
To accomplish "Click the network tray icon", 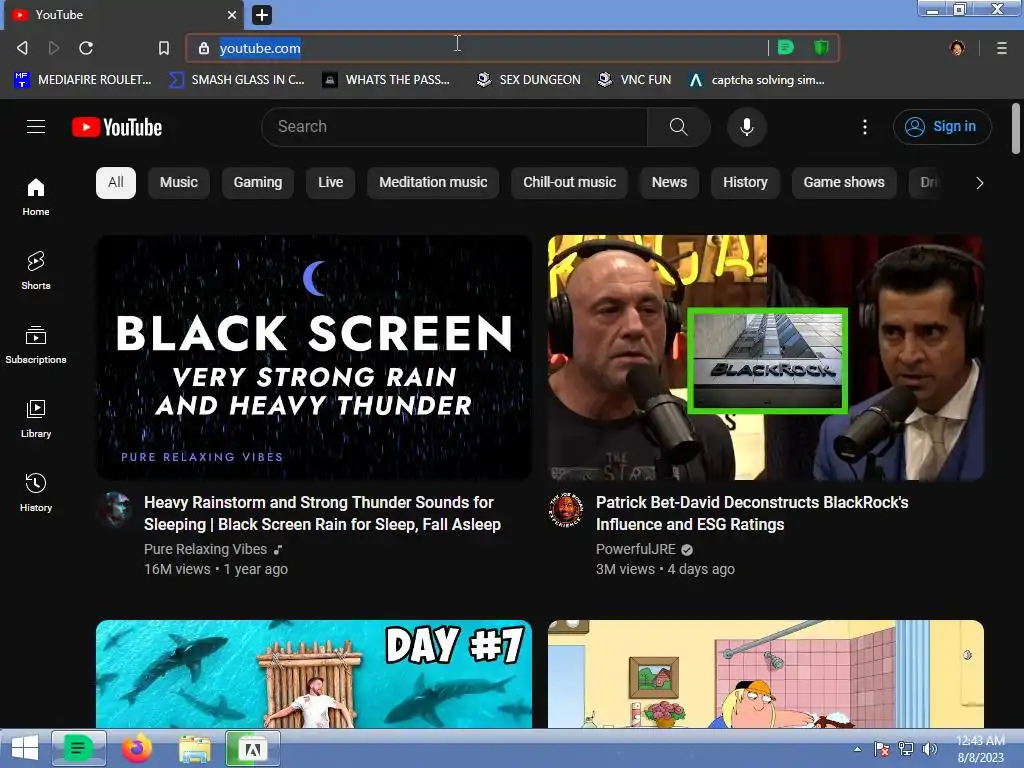I will [906, 749].
